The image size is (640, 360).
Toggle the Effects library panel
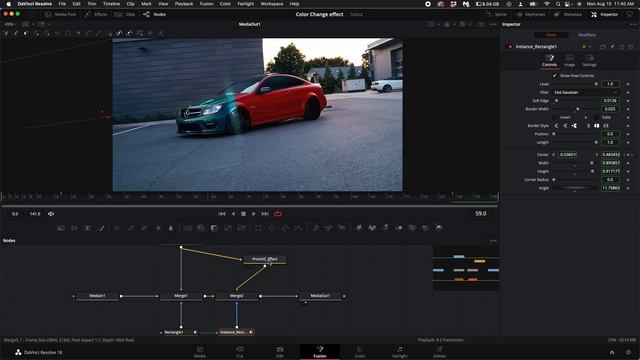[96, 14]
